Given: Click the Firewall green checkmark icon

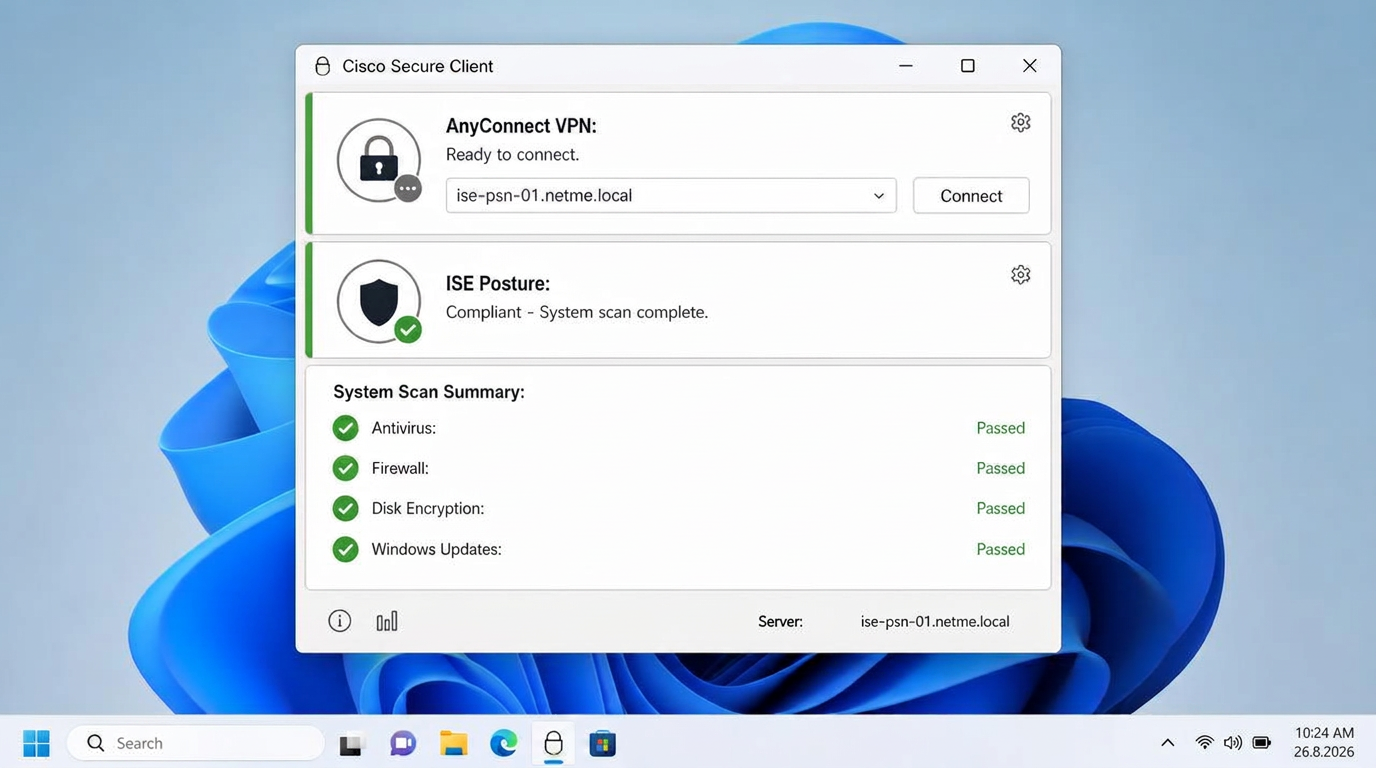Looking at the screenshot, I should 345,468.
